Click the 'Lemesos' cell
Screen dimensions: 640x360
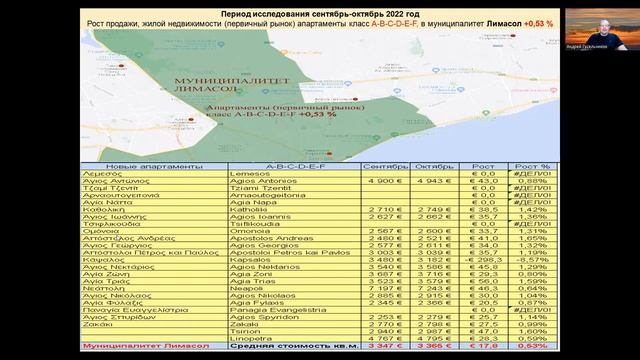pyautogui.click(x=295, y=174)
